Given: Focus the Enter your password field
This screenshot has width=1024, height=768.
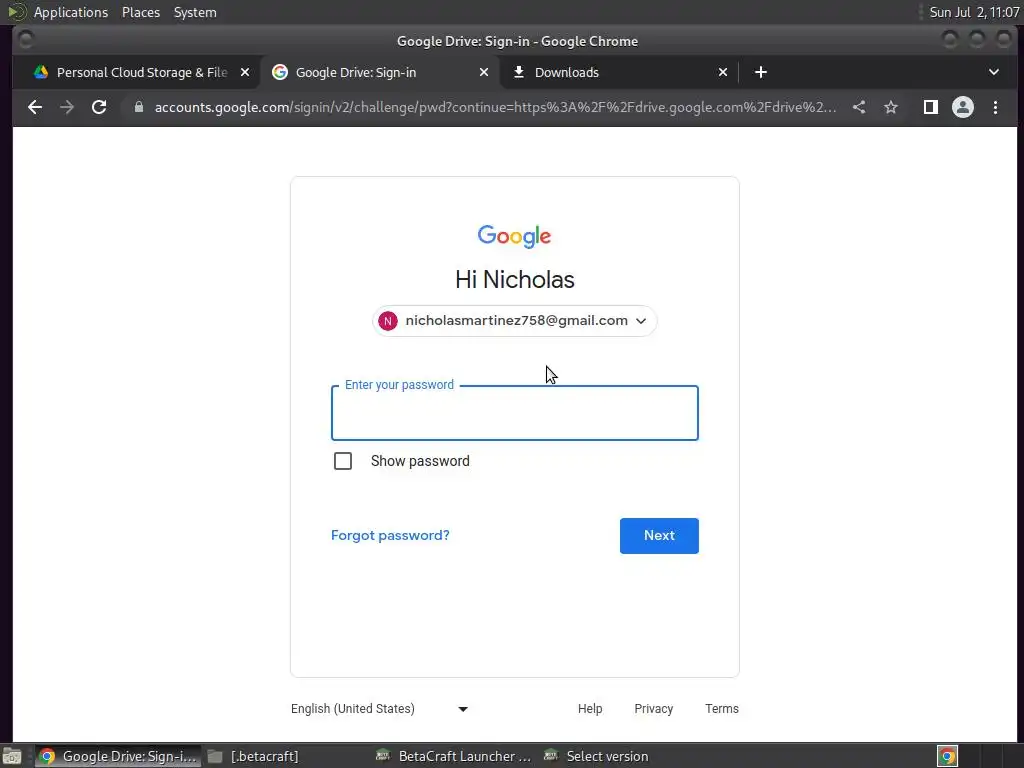Looking at the screenshot, I should (515, 413).
